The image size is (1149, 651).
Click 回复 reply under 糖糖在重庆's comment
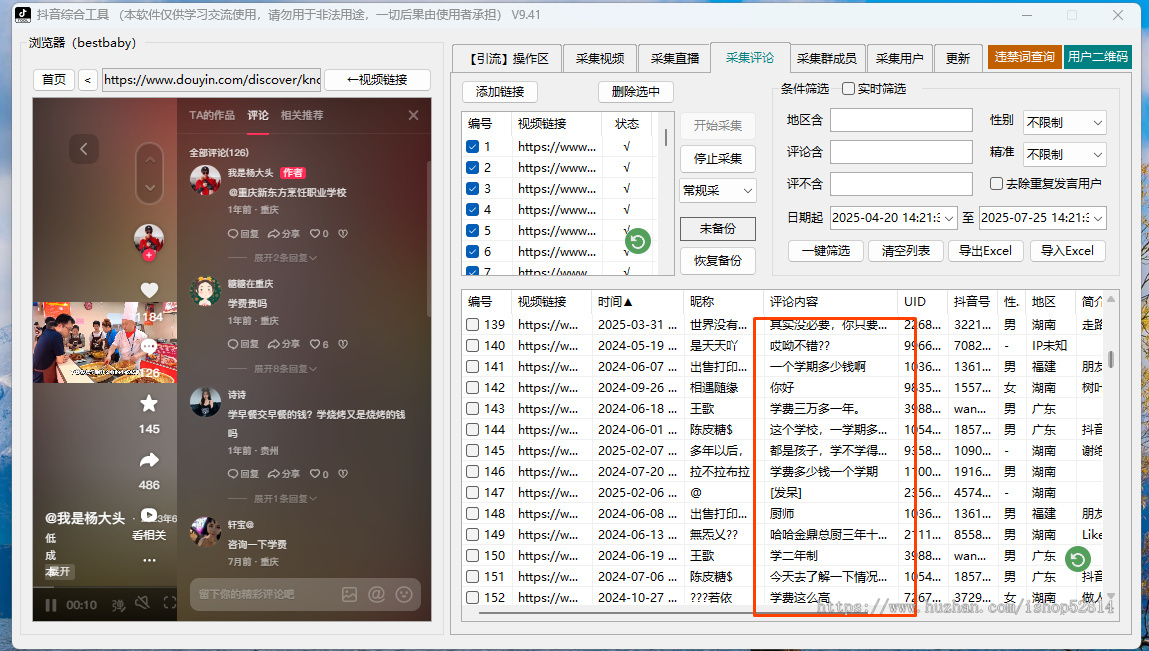pos(243,344)
